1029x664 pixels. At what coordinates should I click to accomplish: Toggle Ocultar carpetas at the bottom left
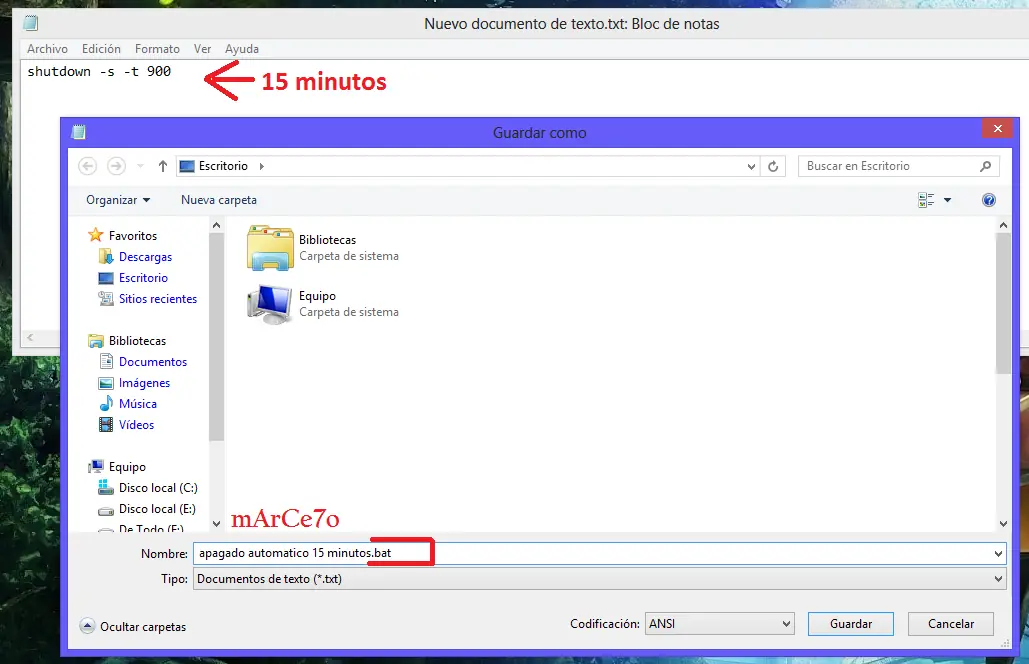[133, 626]
